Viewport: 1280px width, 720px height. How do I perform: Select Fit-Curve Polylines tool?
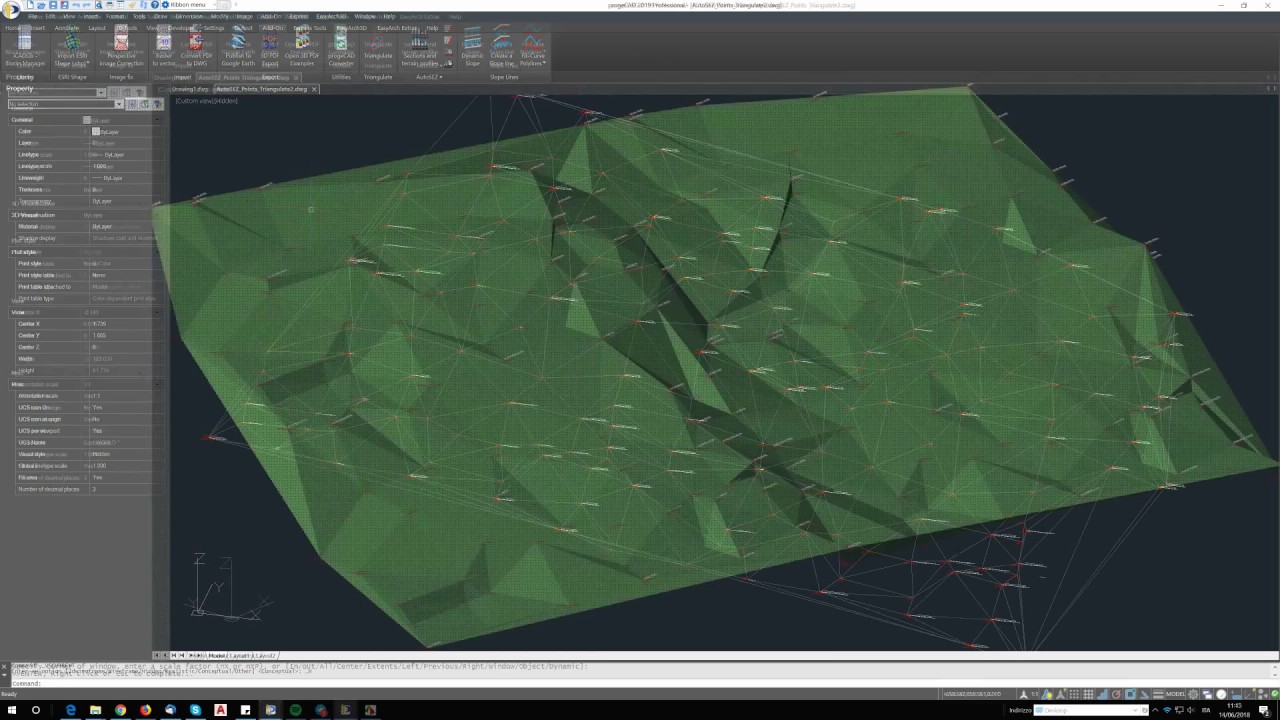[533, 50]
